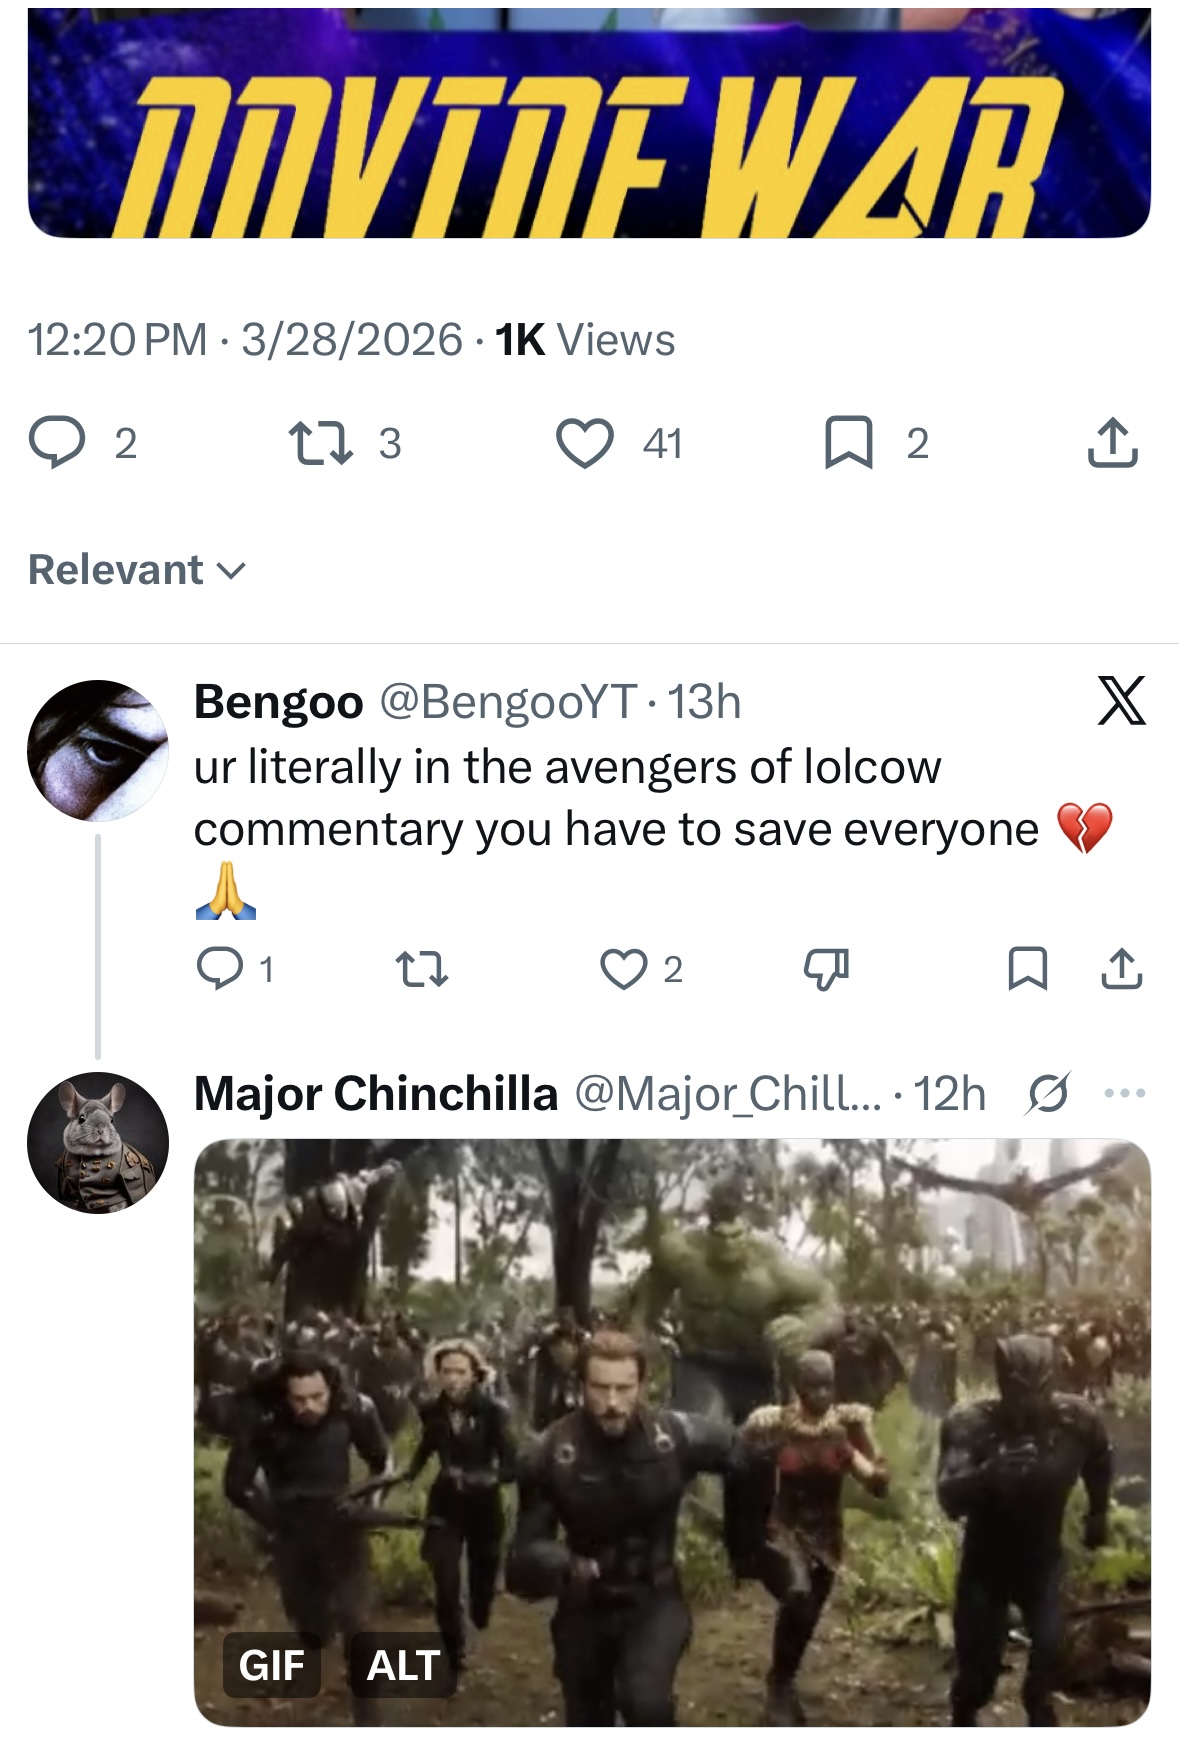Share the main post

pyautogui.click(x=1112, y=443)
